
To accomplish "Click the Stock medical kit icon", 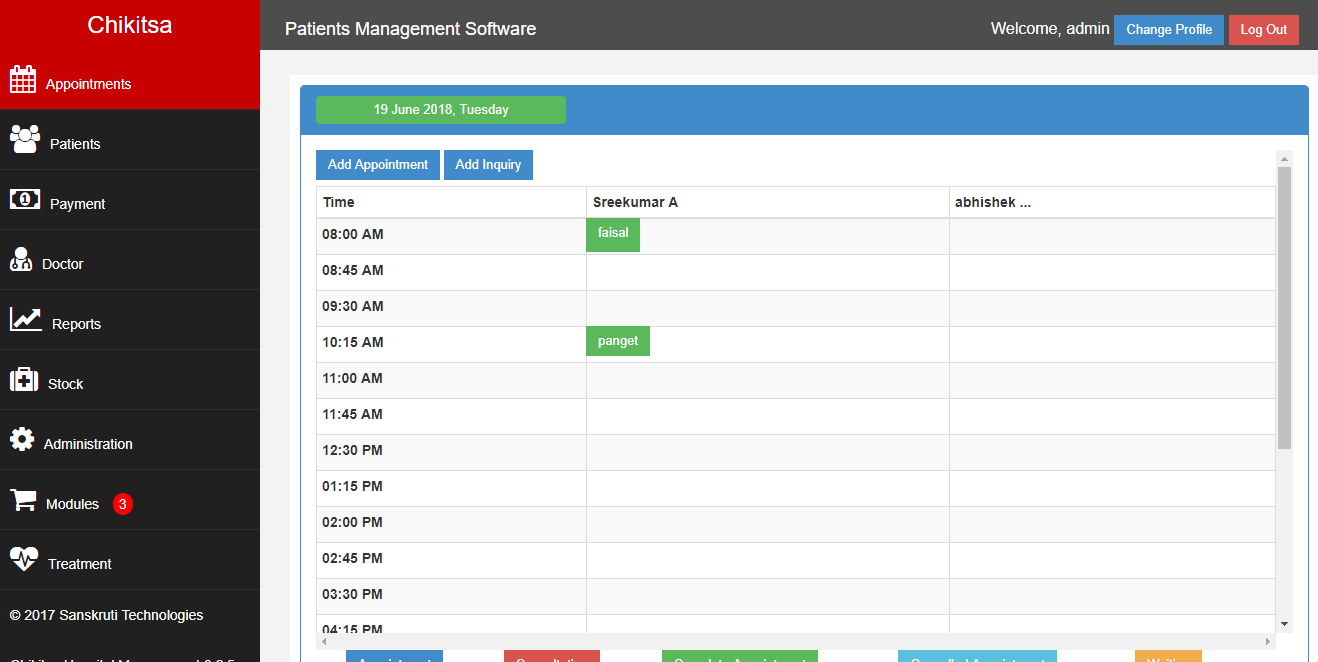I will (24, 380).
